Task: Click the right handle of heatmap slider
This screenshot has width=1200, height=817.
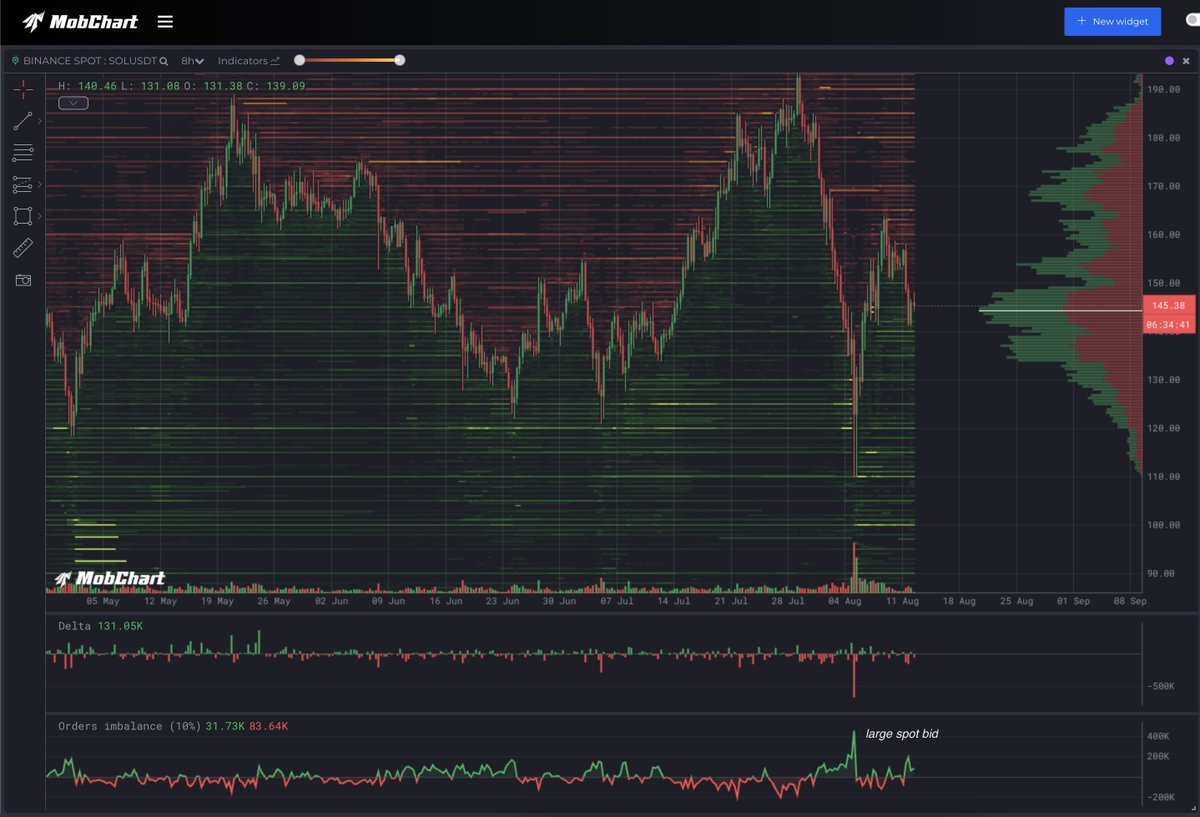Action: coord(400,60)
